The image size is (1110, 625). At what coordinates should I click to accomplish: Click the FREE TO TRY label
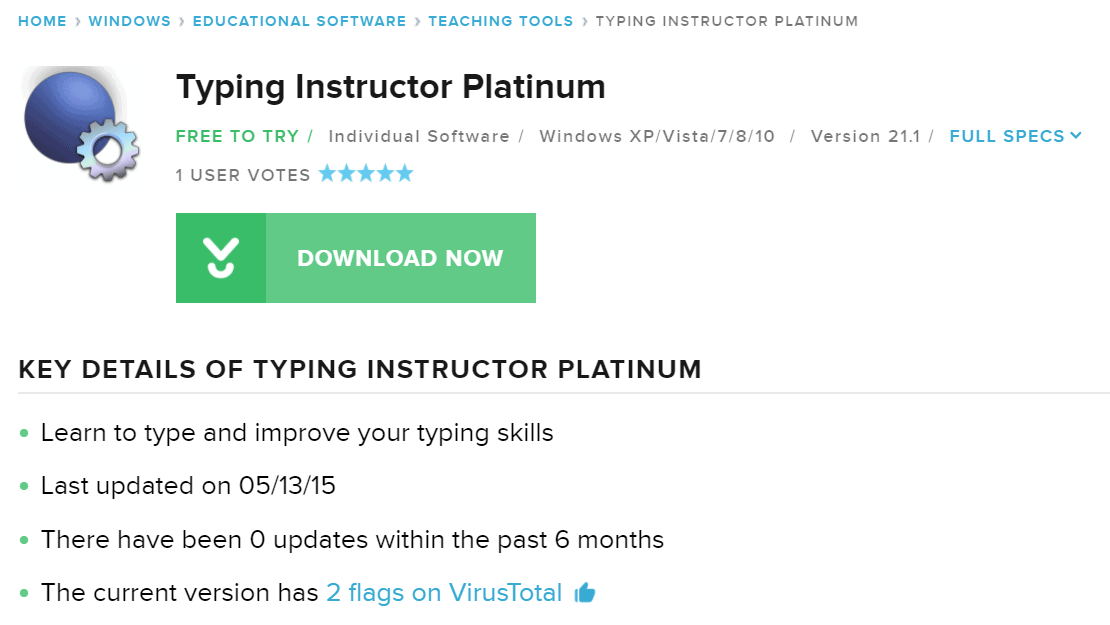click(237, 136)
